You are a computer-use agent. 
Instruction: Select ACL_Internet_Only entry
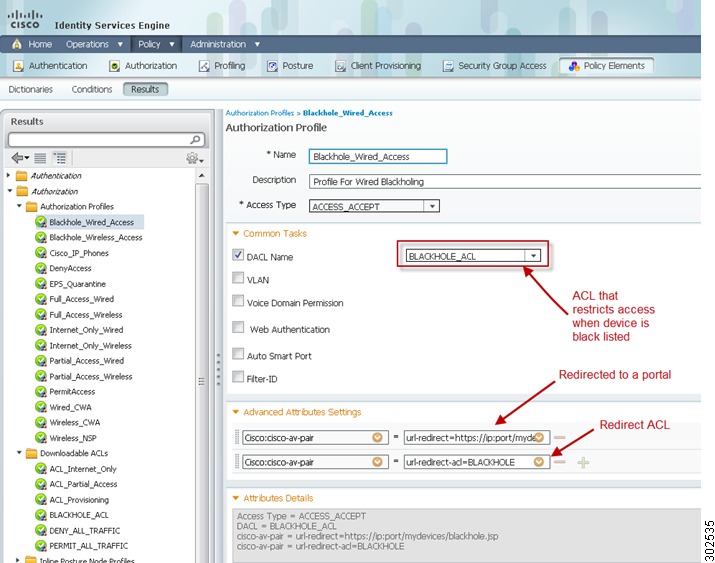pos(83,469)
